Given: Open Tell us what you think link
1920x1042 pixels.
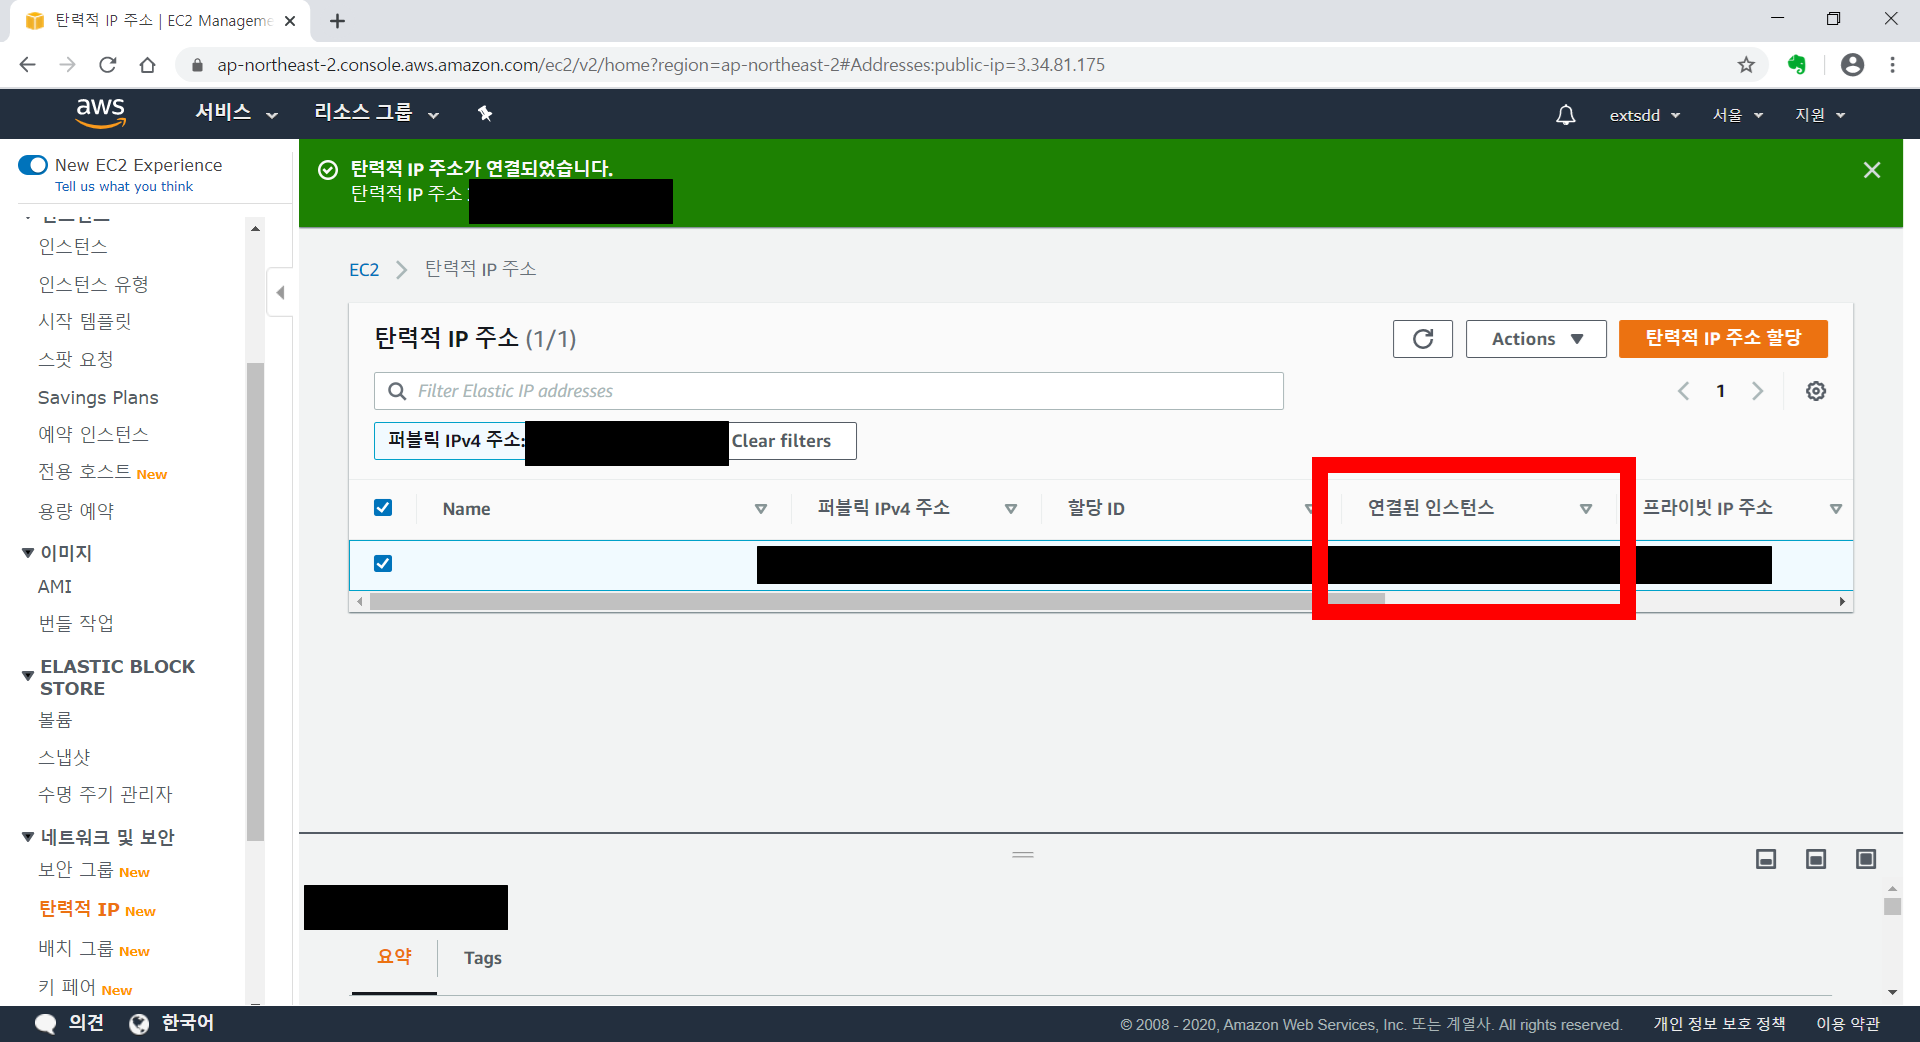Looking at the screenshot, I should pos(124,187).
